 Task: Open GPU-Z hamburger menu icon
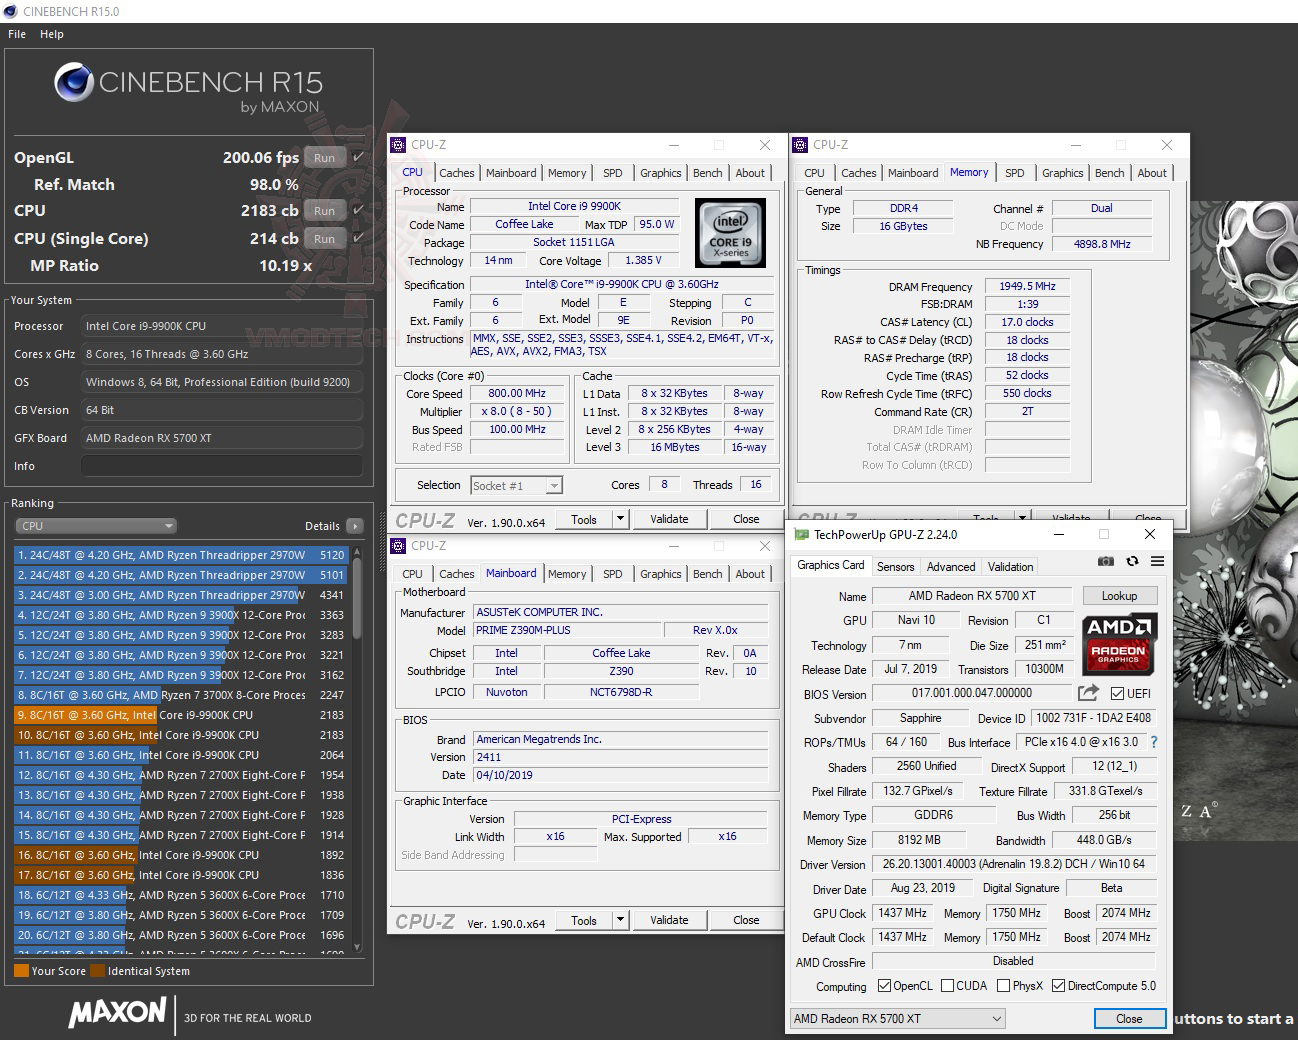(1157, 562)
